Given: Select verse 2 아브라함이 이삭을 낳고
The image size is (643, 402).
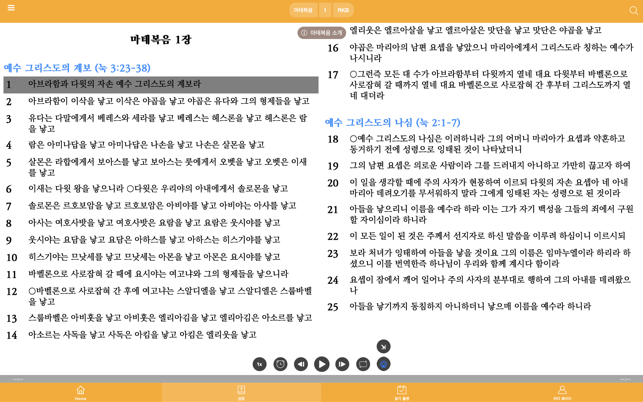Looking at the screenshot, I should tap(161, 101).
